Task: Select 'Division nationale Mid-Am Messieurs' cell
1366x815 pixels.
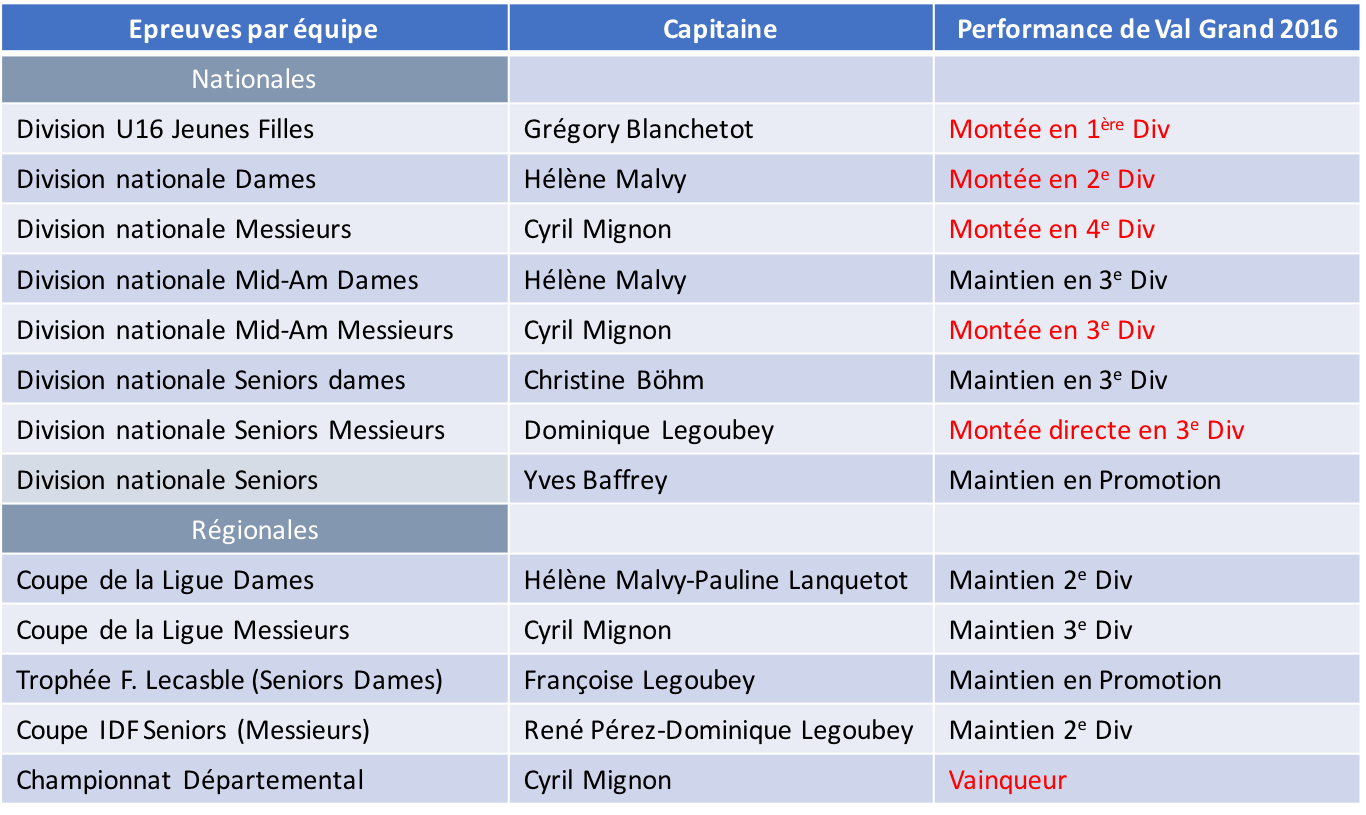Action: tap(254, 330)
